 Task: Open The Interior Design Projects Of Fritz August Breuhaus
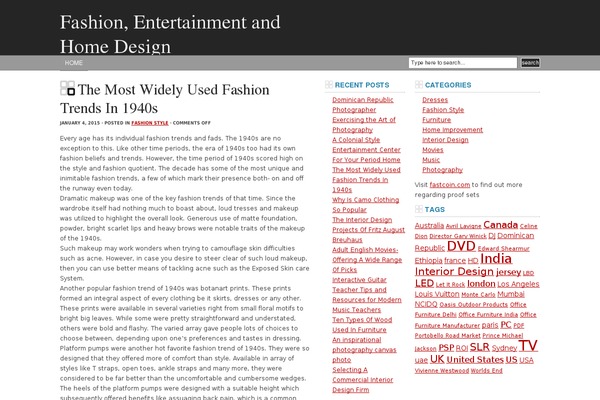[368, 230]
